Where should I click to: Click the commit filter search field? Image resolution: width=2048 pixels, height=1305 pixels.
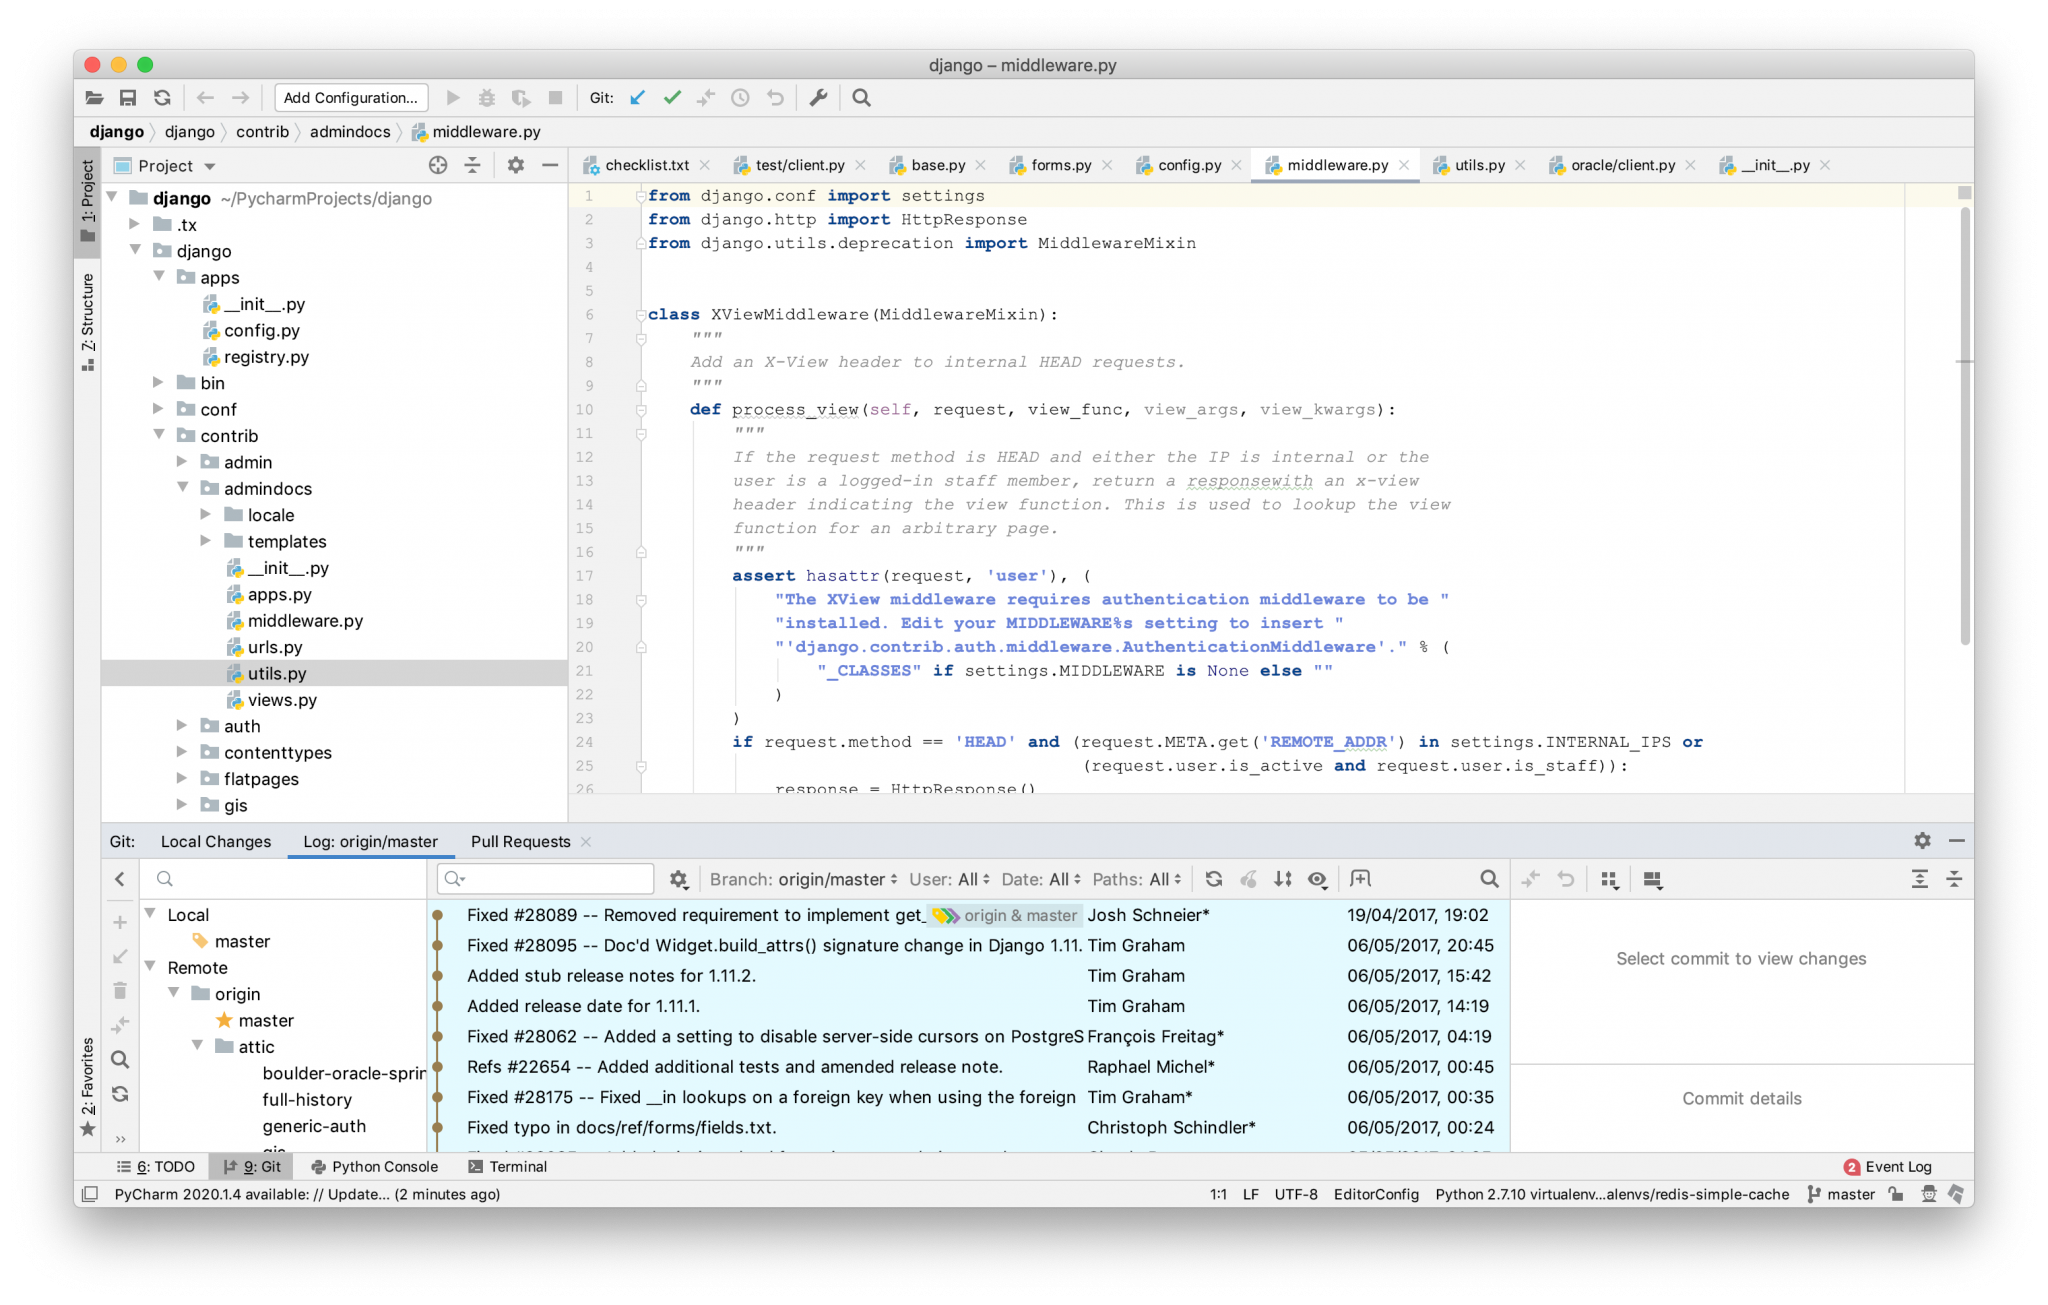(545, 879)
